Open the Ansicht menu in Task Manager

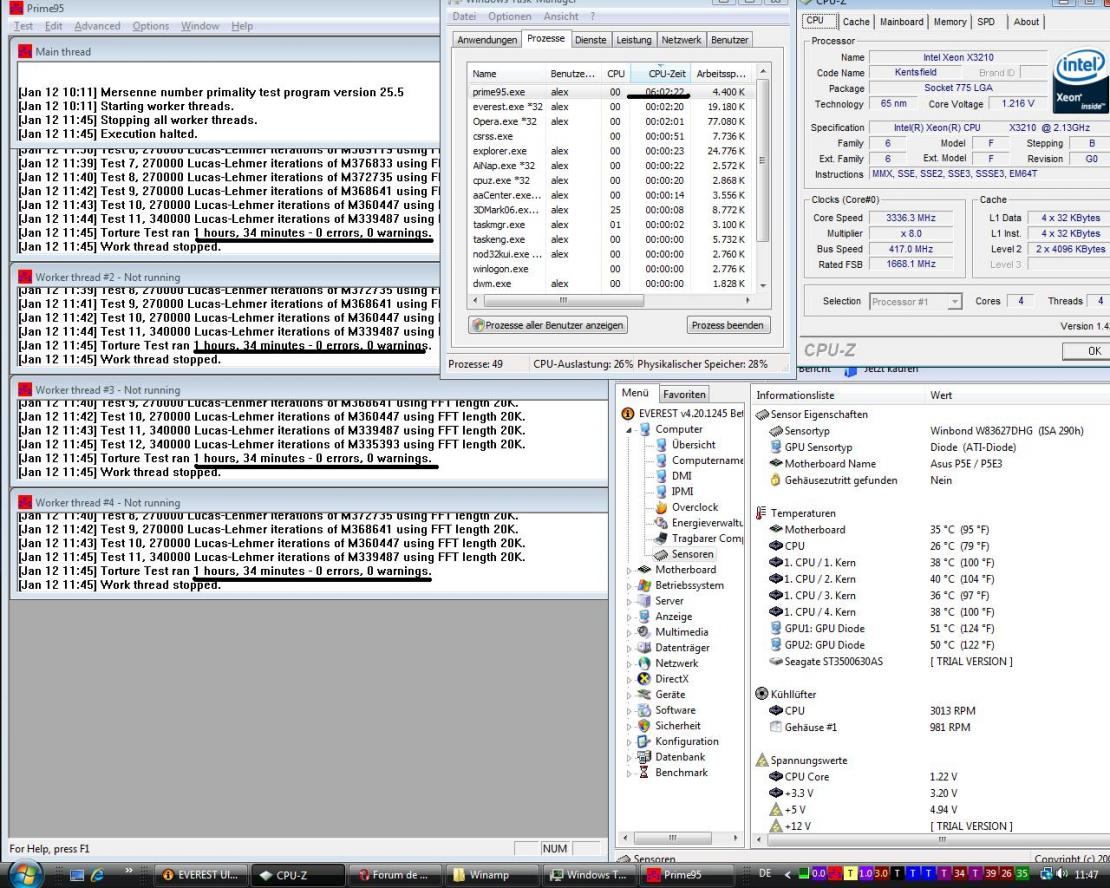pyautogui.click(x=561, y=16)
